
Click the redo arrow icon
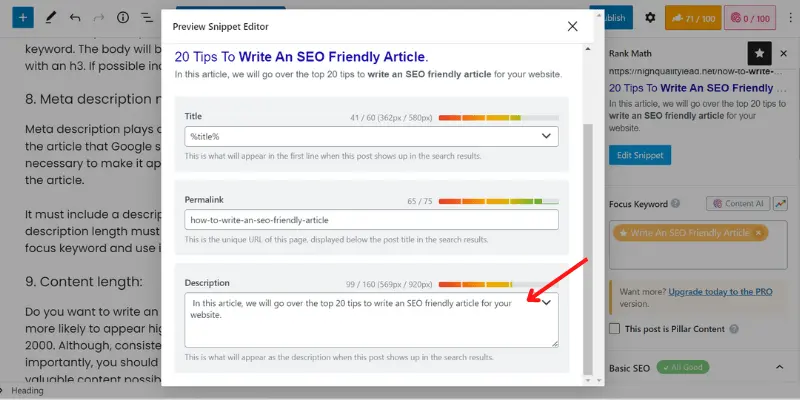pyautogui.click(x=98, y=18)
